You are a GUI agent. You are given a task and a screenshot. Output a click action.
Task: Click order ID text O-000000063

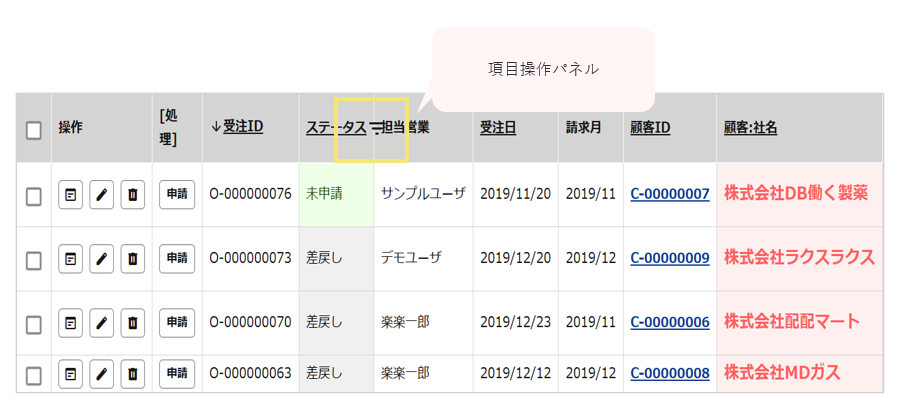[251, 373]
